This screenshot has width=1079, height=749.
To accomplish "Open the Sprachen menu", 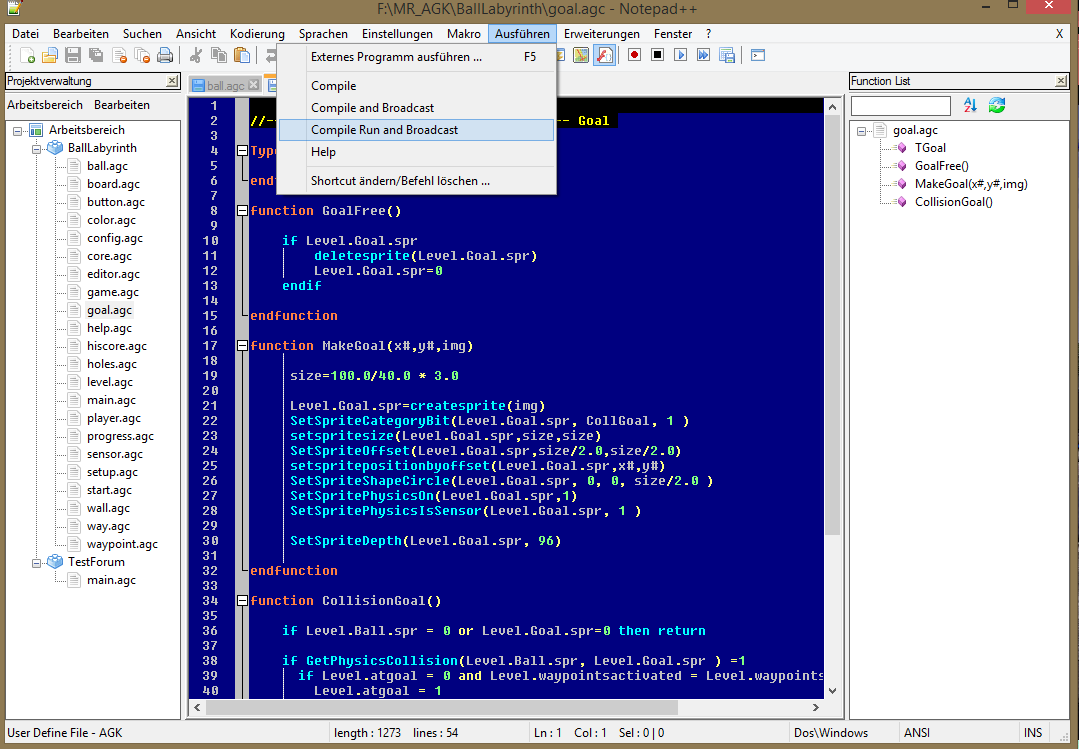I will (x=323, y=34).
